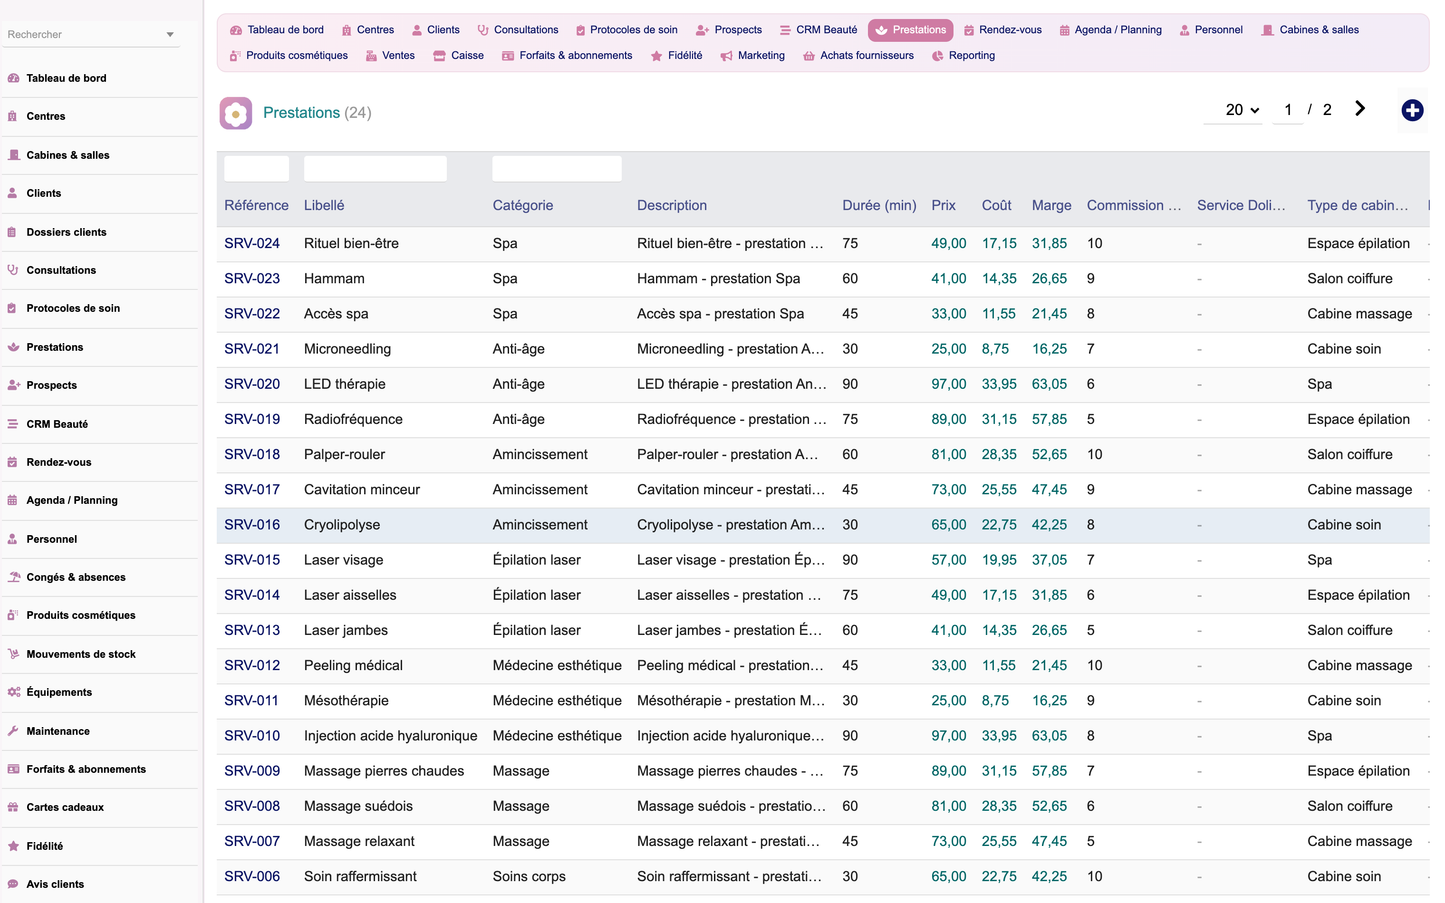Viewport: 1445px width, 903px height.
Task: Open Reporting chart icon in top bar
Action: [937, 56]
